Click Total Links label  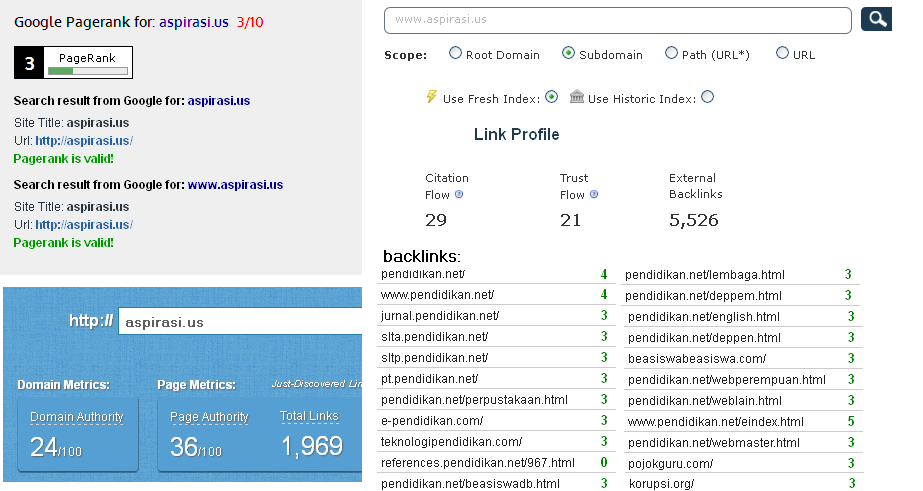point(309,416)
